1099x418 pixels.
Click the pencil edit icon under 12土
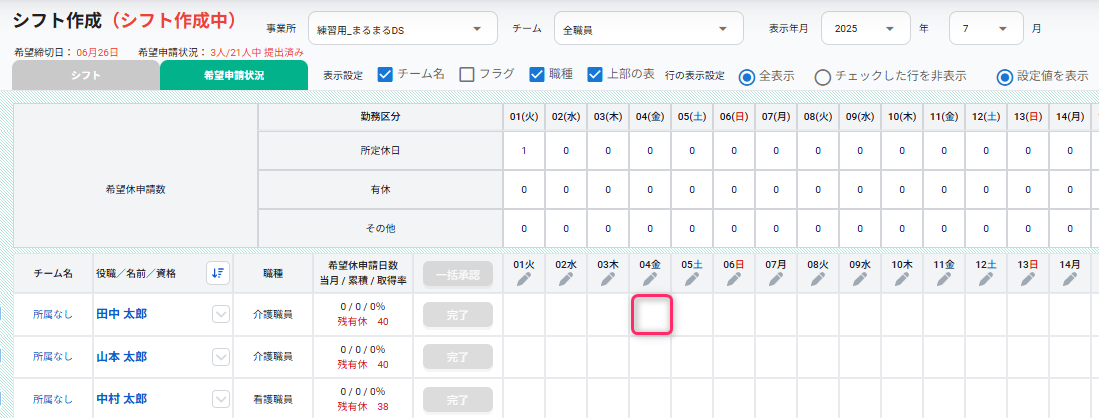pos(986,279)
